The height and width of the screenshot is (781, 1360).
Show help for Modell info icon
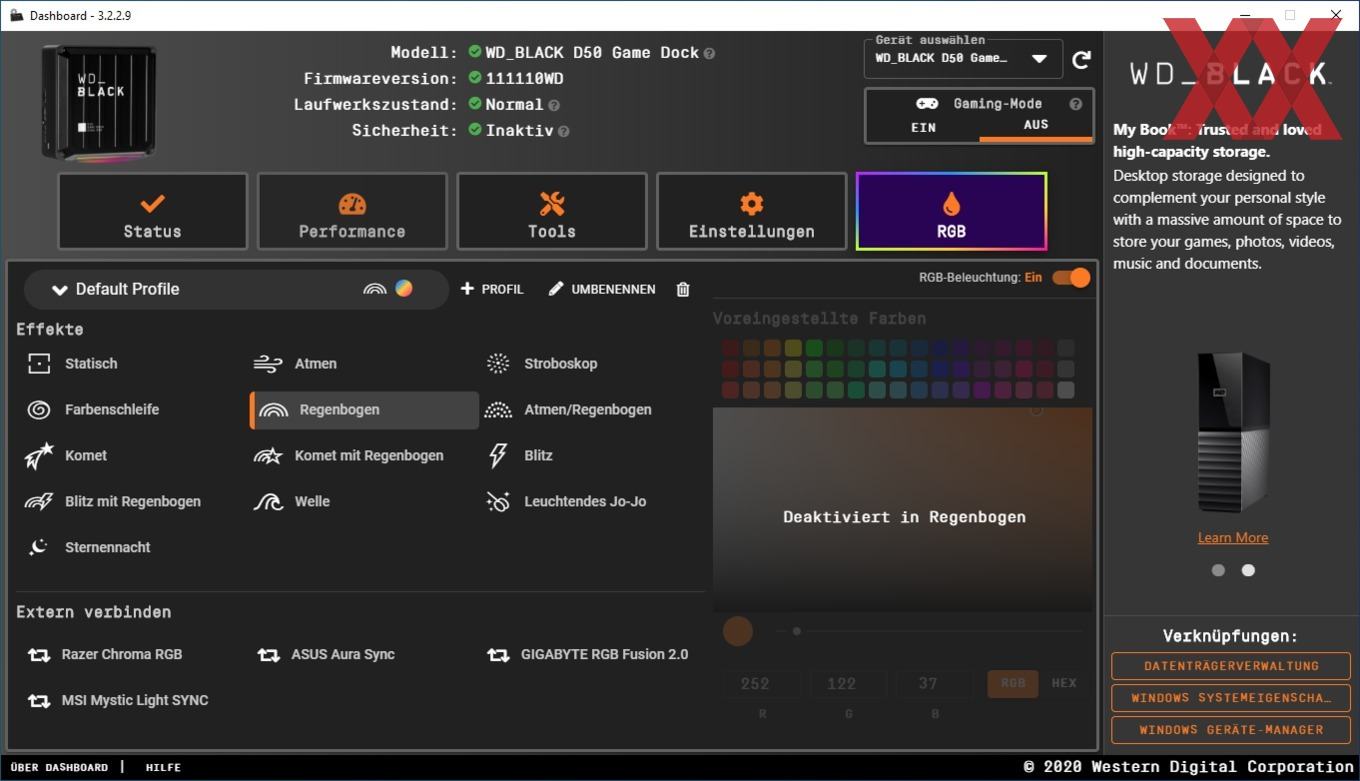[709, 53]
